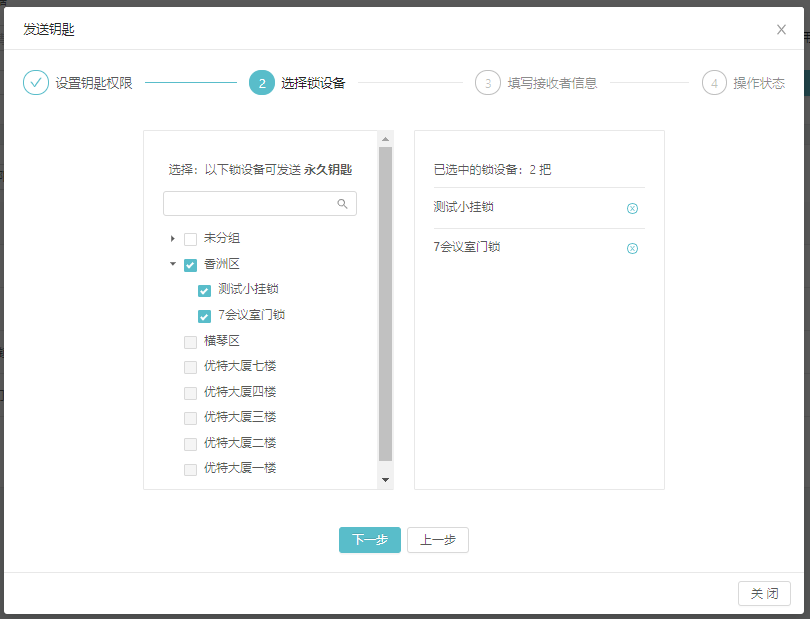Select the 优特大厦七楼 tree item
Image resolution: width=810 pixels, height=619 pixels.
pos(240,366)
